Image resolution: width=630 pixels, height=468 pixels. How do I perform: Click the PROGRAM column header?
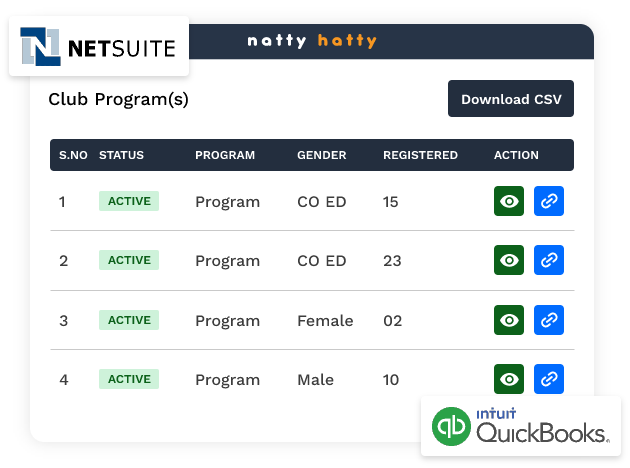[x=225, y=155]
